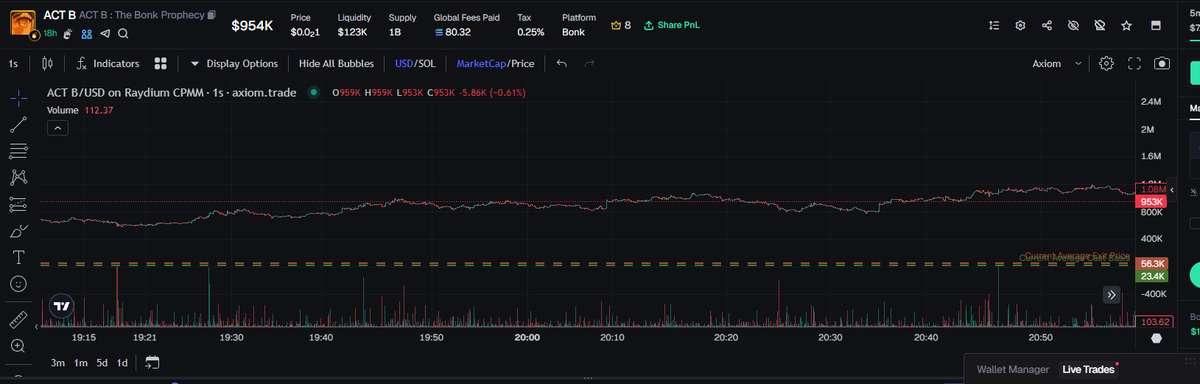This screenshot has height=384, width=1200.
Task: Collapse the indicator legend chevron
Action: tap(57, 128)
